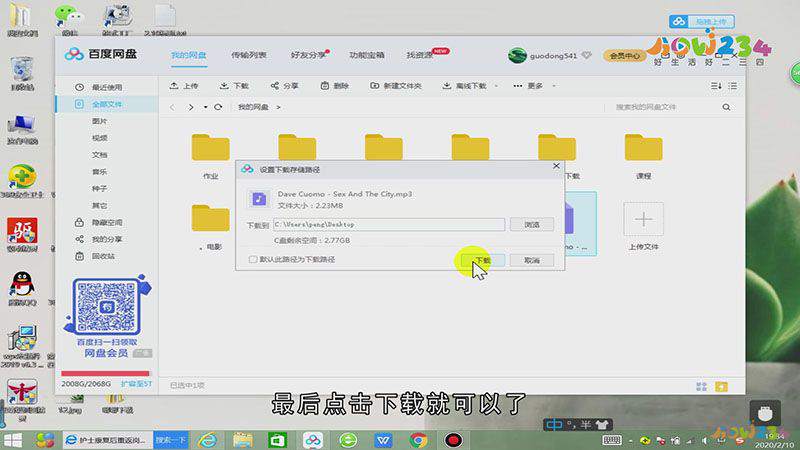Switch to the 传输列表 tab

[248, 55]
